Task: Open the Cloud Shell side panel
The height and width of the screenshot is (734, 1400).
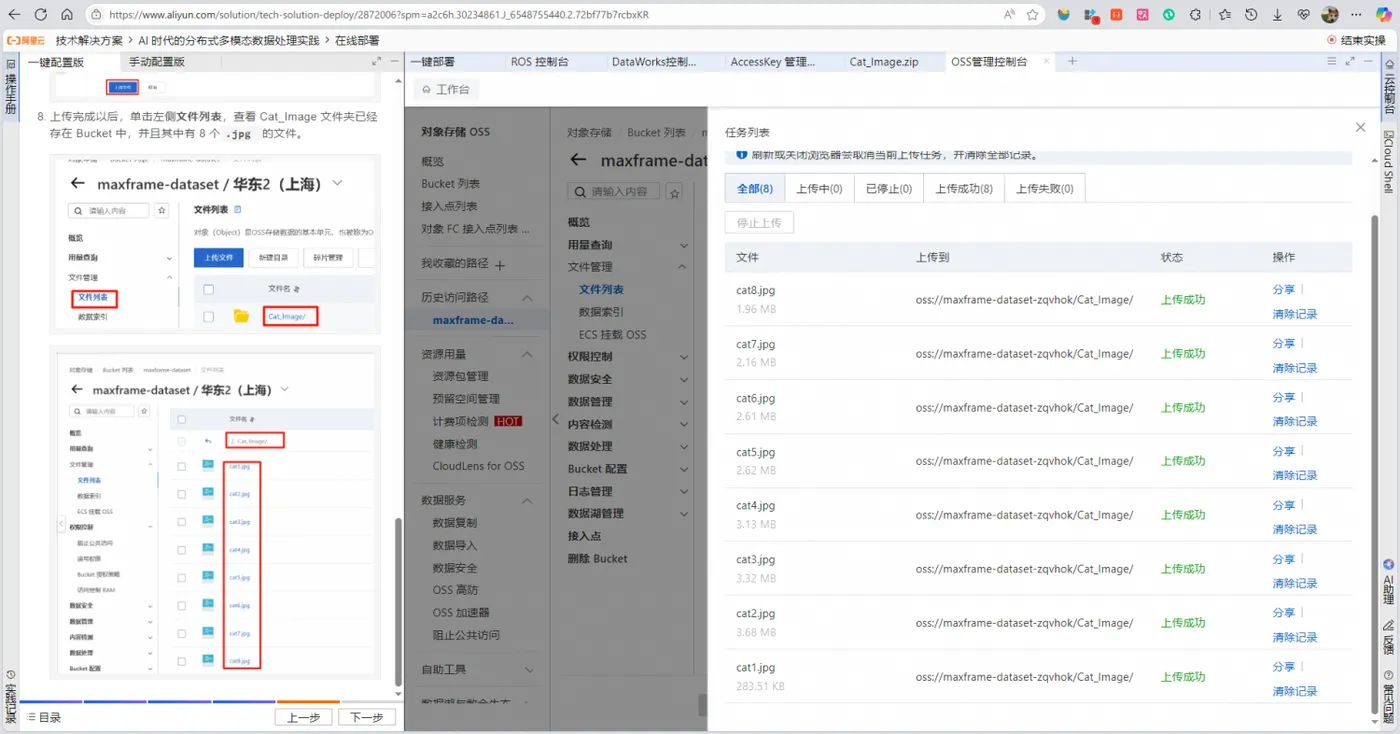Action: pos(1389,160)
